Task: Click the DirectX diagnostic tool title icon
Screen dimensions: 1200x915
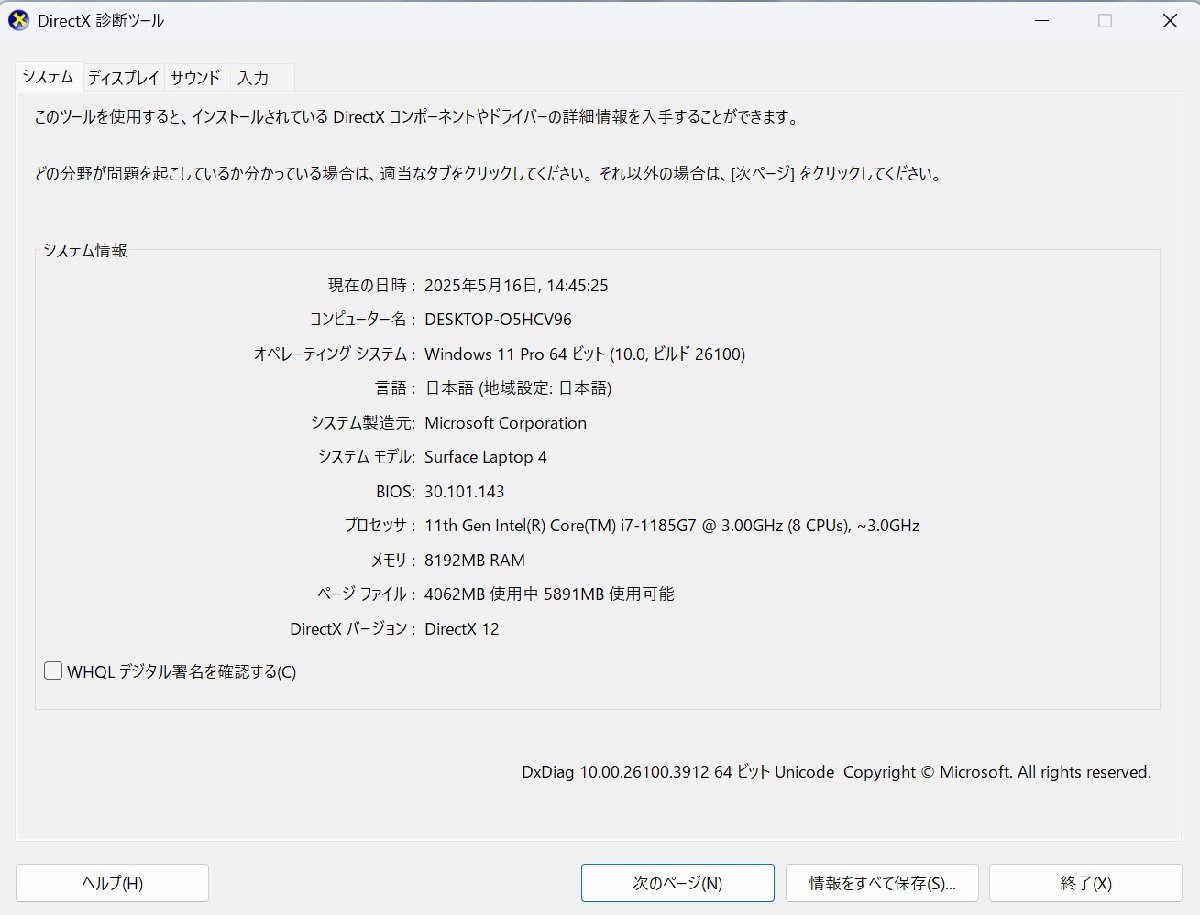Action: point(18,20)
